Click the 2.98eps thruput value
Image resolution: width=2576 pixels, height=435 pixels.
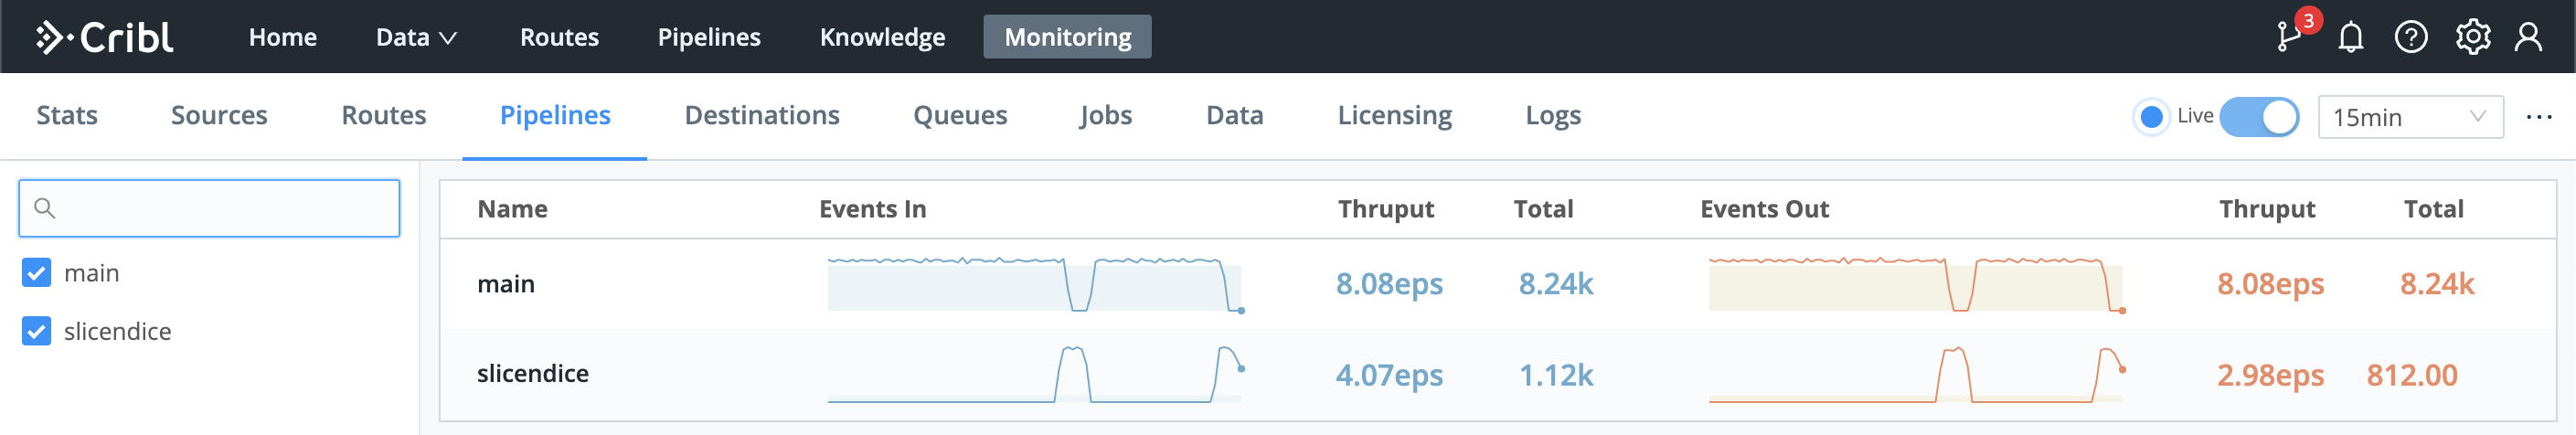[x=2270, y=375]
